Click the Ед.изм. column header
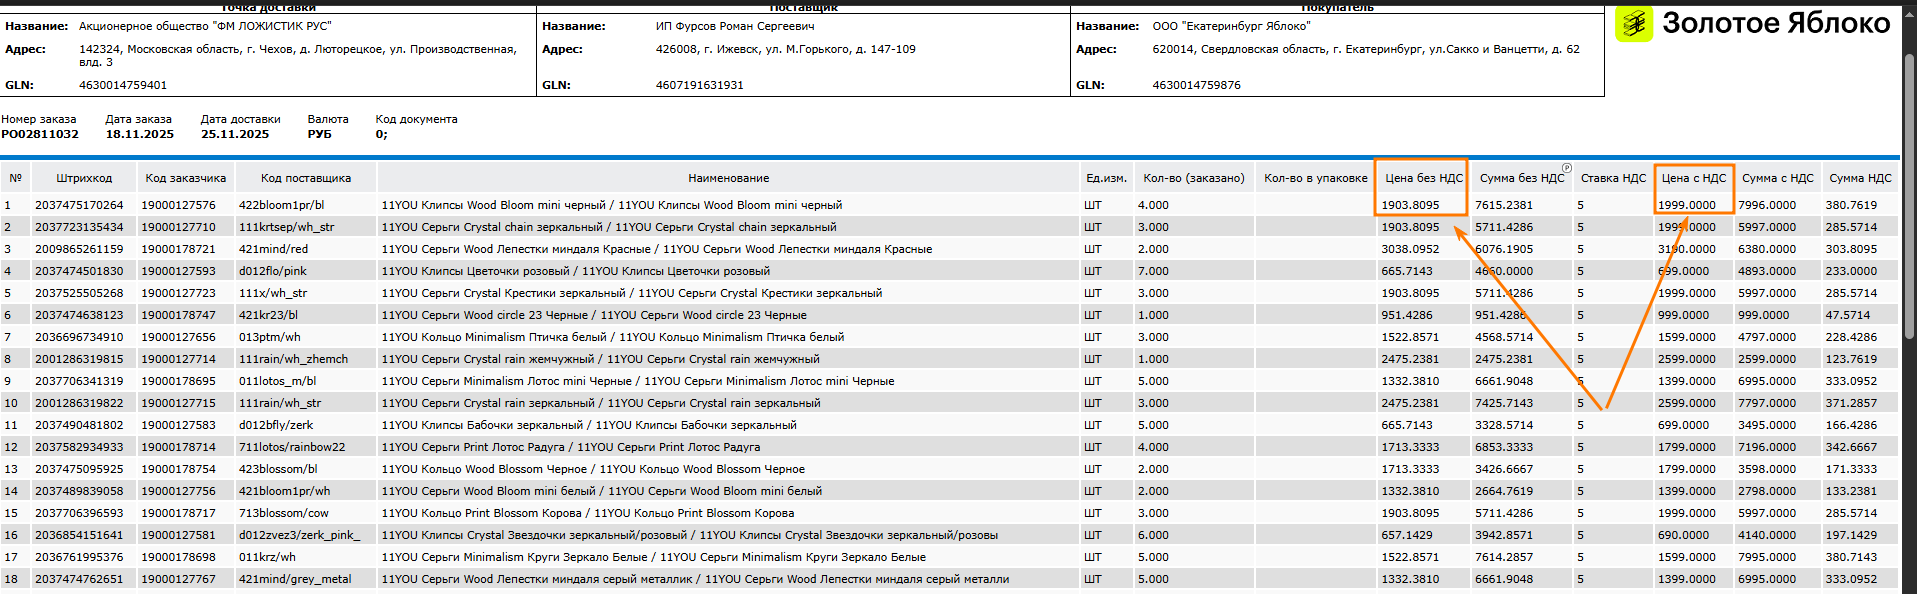The width and height of the screenshot is (1917, 594). 1106,178
